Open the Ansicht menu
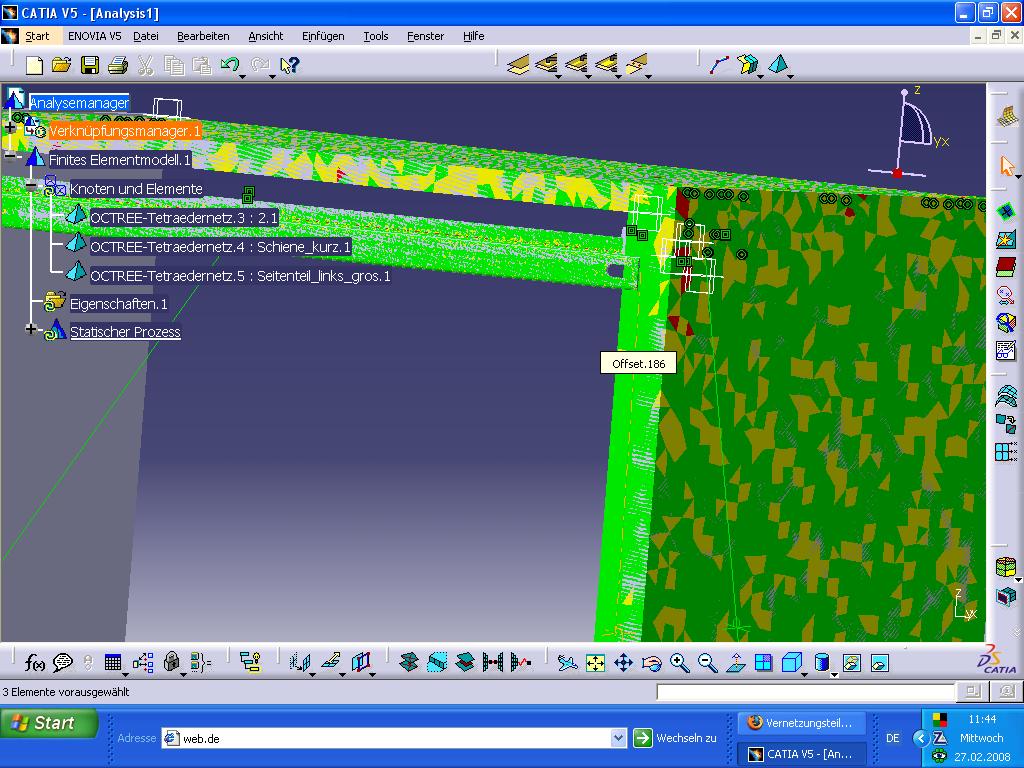Image resolution: width=1024 pixels, height=768 pixels. pyautogui.click(x=266, y=36)
